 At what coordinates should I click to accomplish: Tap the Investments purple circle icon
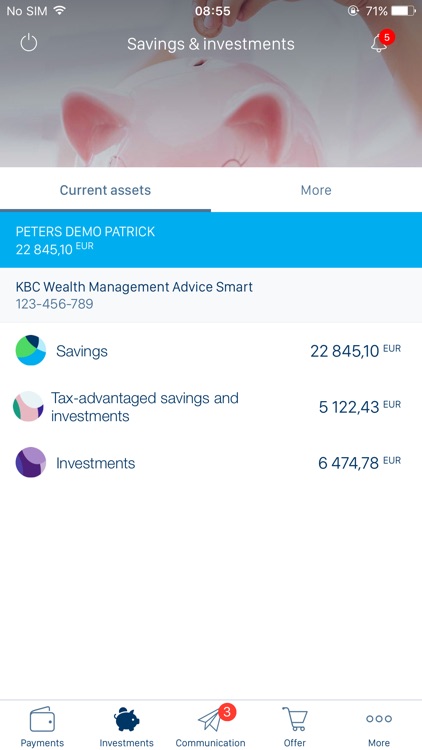[x=31, y=463]
